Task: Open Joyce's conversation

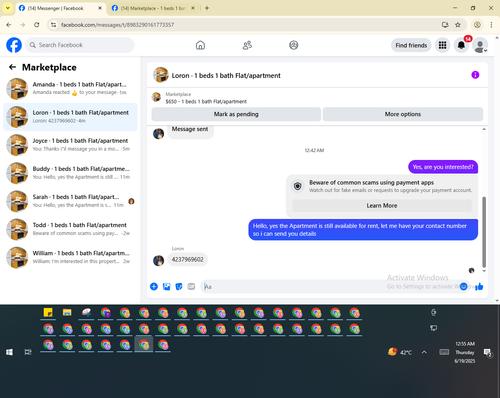Action: [x=70, y=145]
